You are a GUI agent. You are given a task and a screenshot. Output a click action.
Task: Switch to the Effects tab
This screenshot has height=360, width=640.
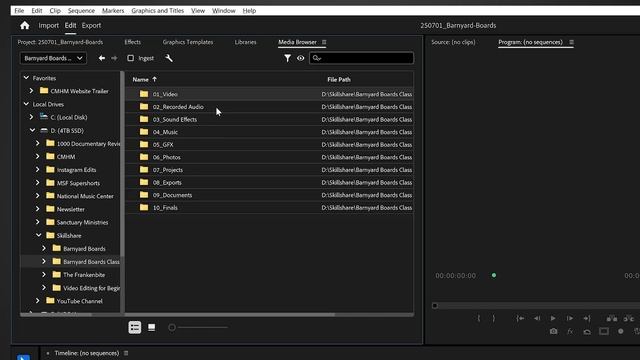point(133,42)
